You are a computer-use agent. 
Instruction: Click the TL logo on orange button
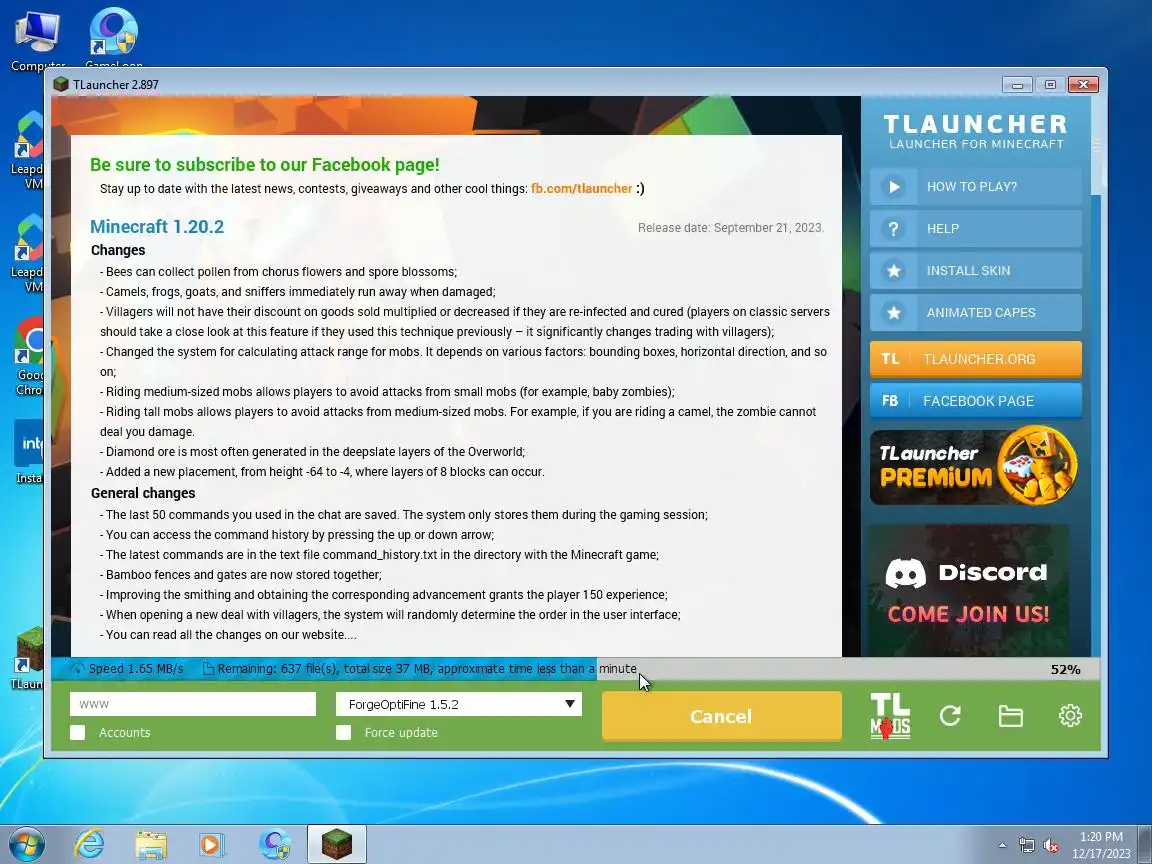pos(890,359)
